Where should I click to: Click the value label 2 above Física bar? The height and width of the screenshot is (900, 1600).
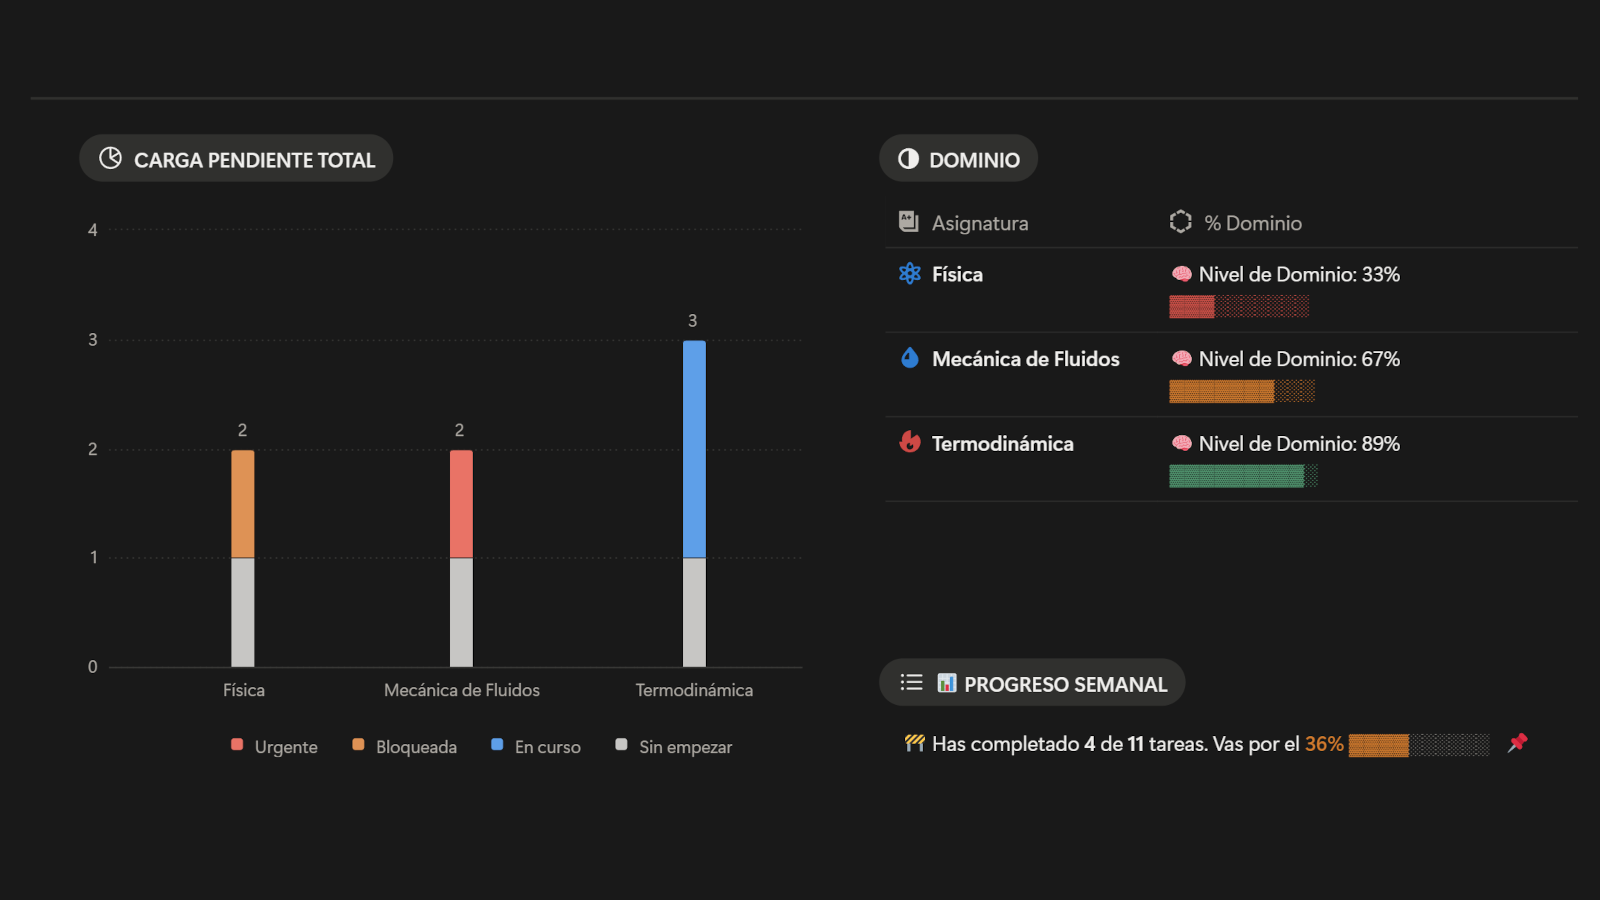(242, 430)
